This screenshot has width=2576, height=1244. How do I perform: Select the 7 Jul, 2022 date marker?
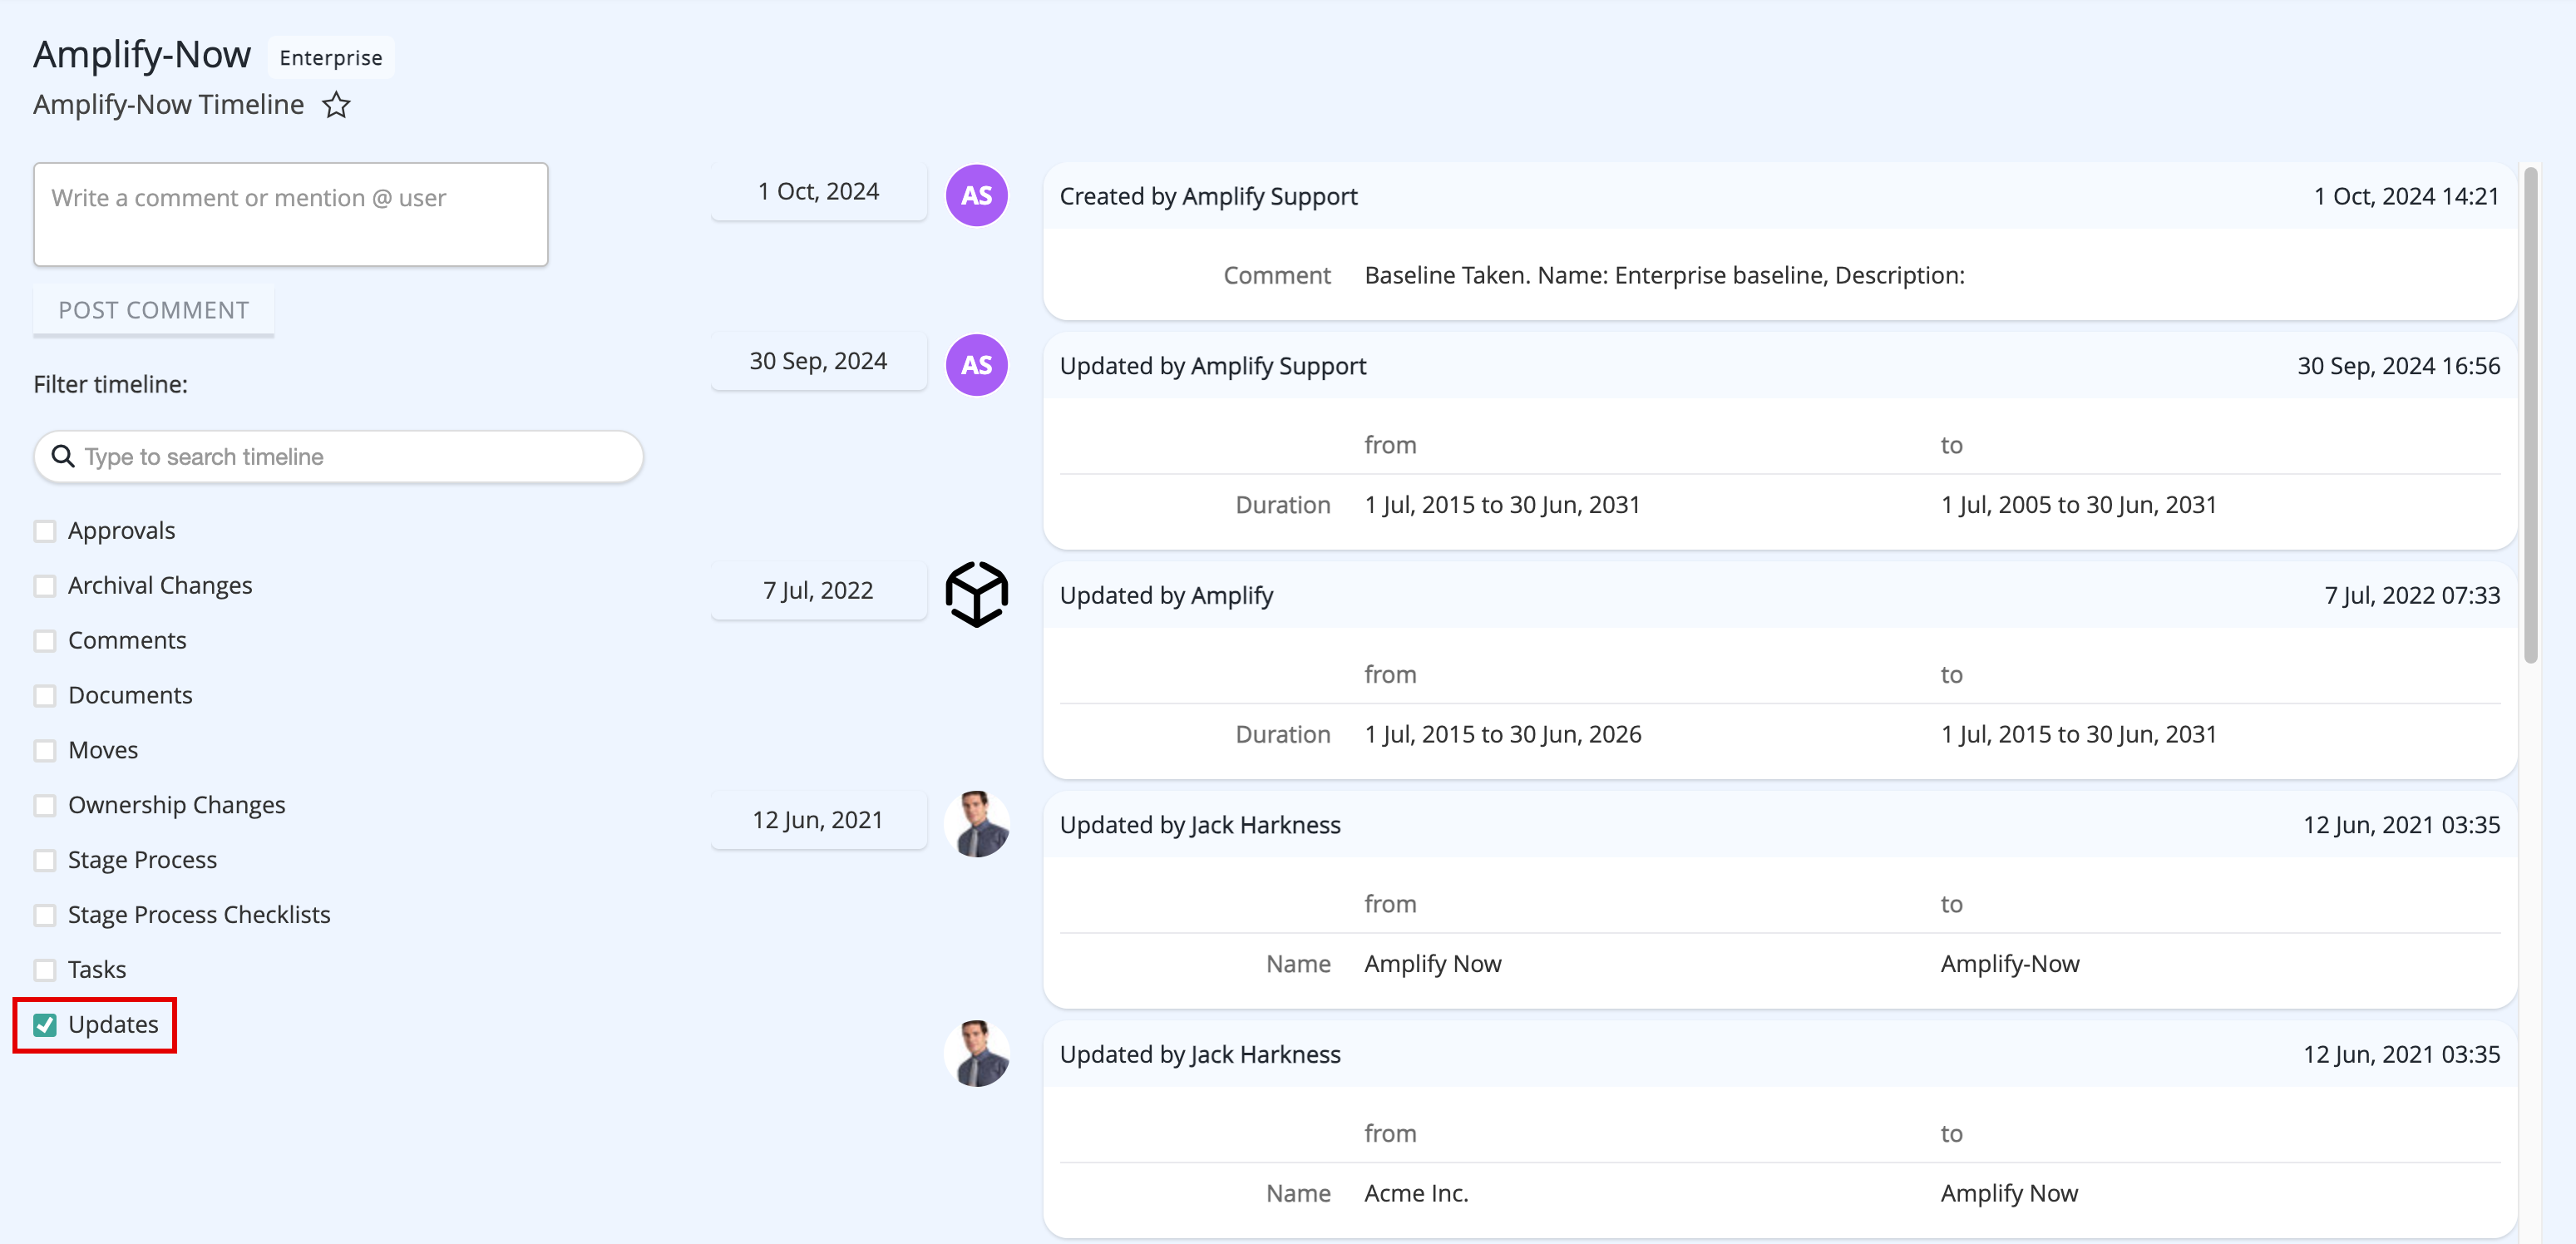click(818, 590)
